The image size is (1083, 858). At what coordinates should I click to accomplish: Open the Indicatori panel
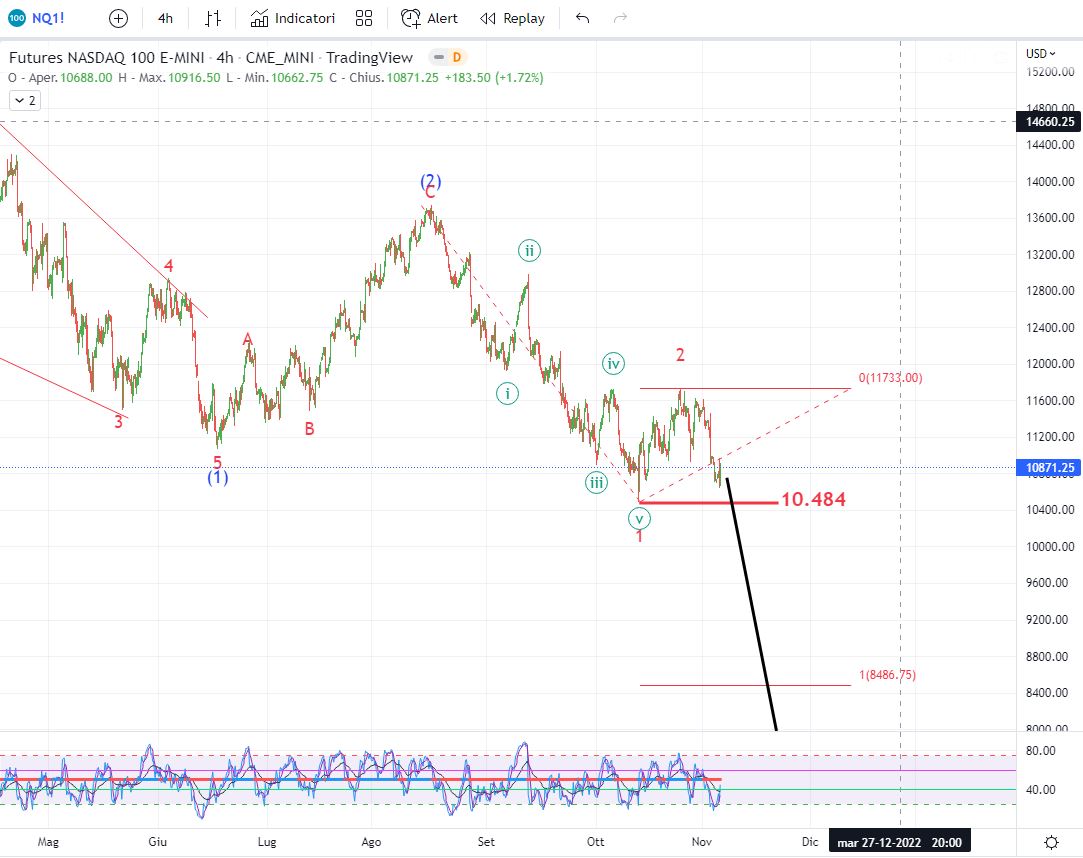(x=292, y=19)
